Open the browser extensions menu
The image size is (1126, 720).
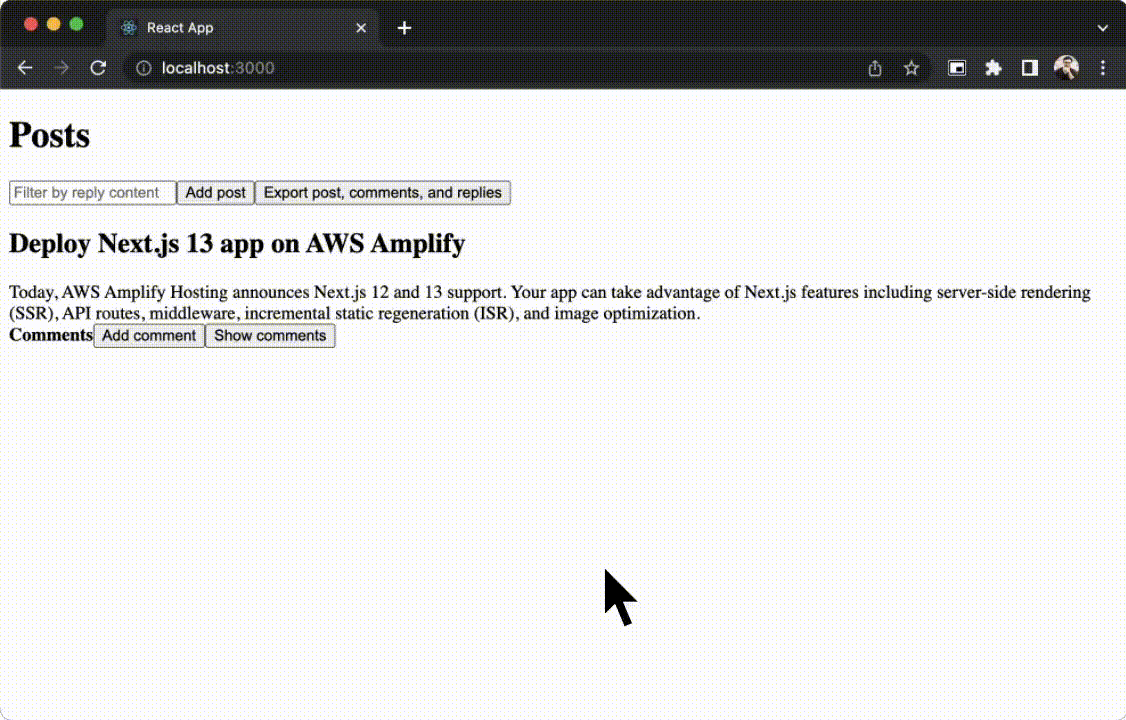(x=993, y=68)
